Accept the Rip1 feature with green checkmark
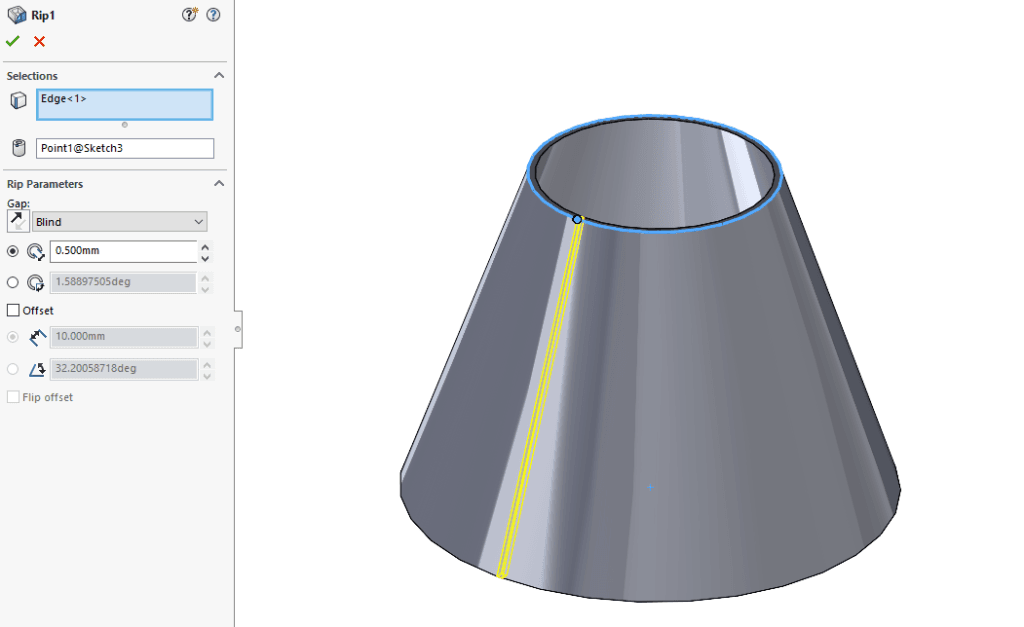 click(12, 41)
